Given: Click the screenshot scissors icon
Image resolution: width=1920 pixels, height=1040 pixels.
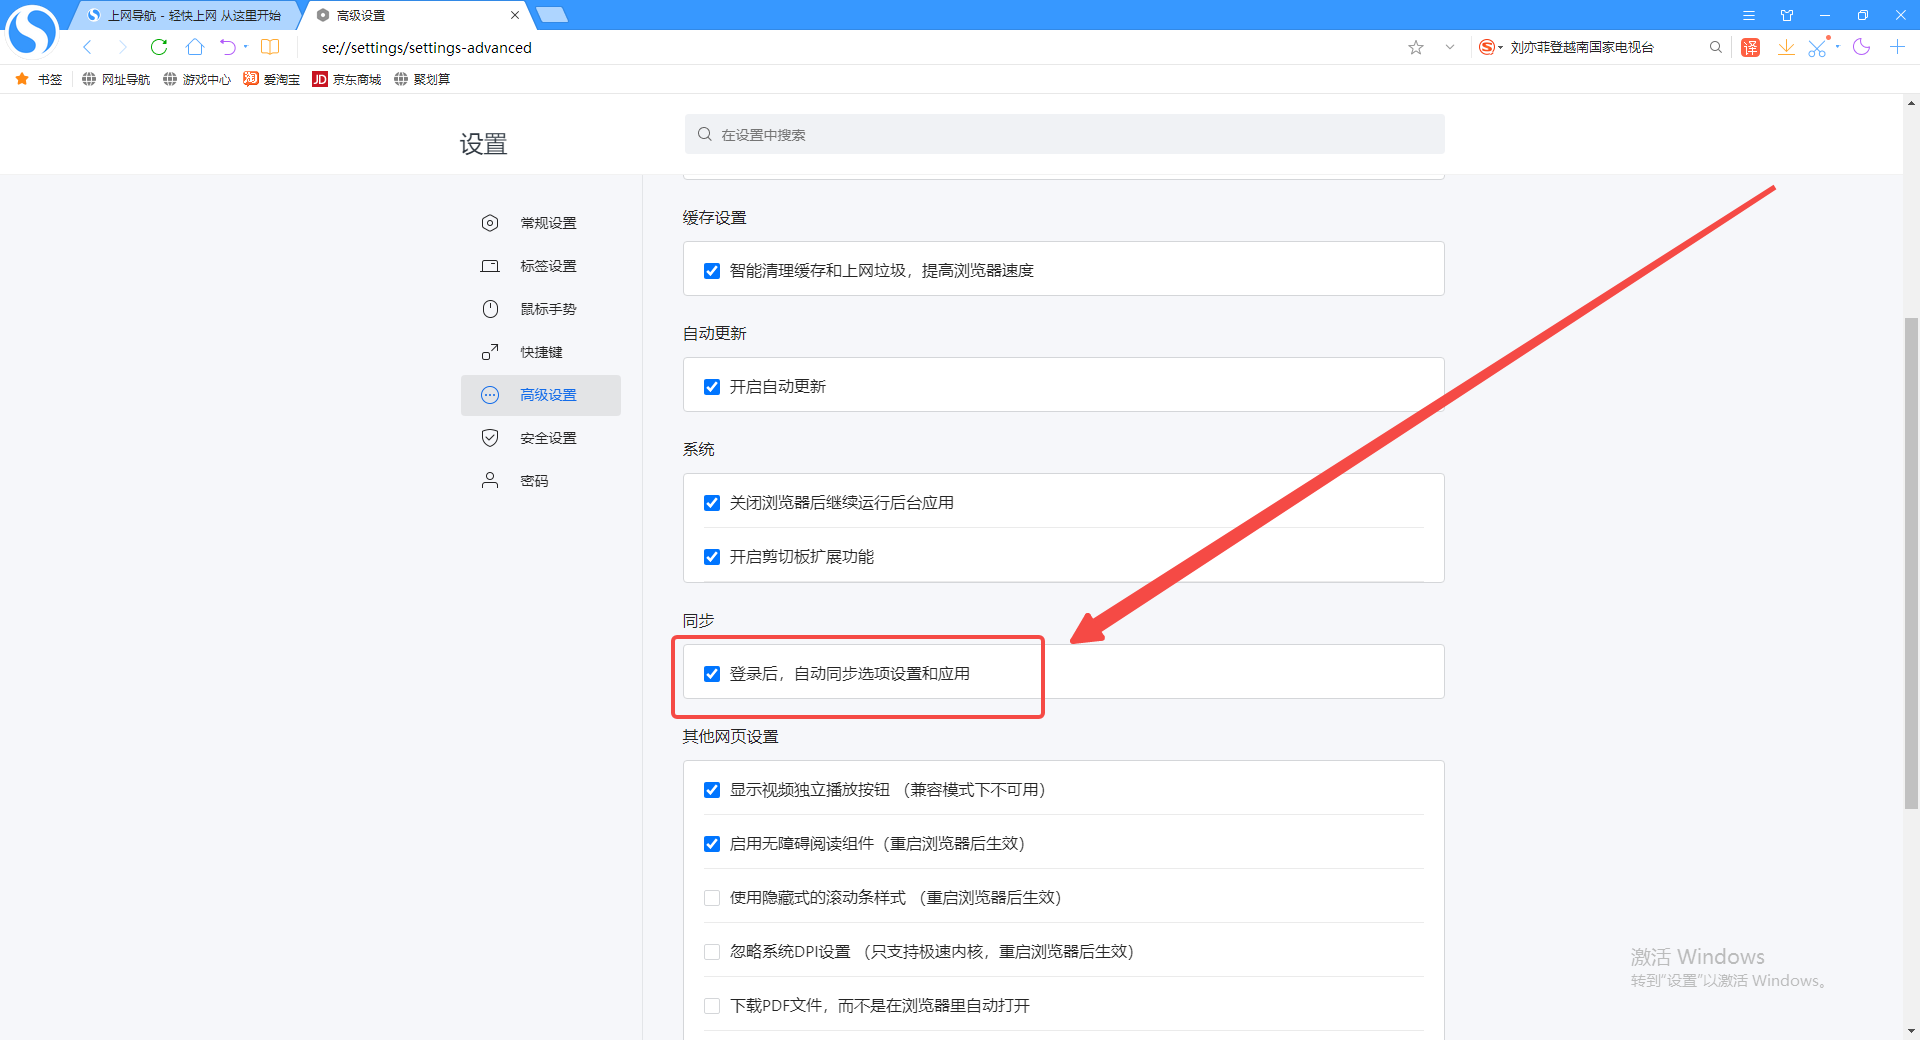Looking at the screenshot, I should (x=1818, y=47).
